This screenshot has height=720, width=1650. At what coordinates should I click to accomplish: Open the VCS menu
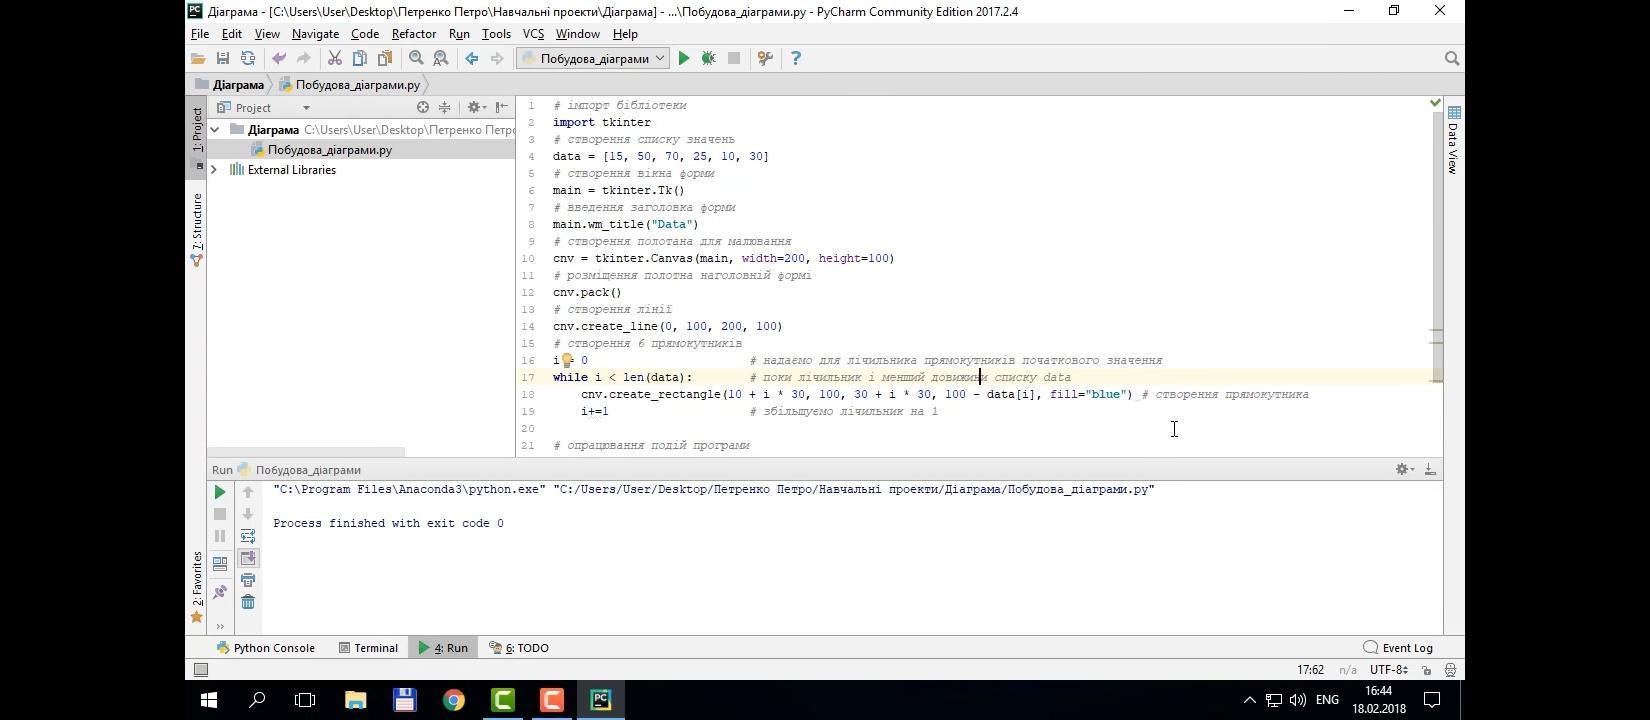tap(533, 34)
